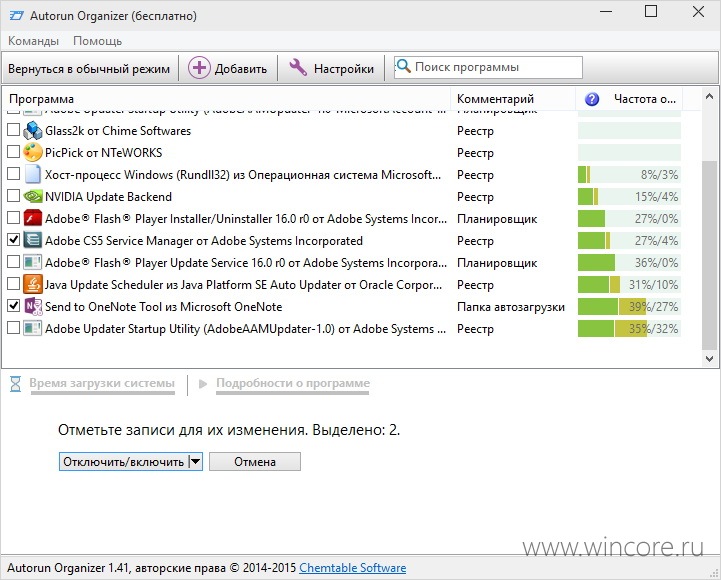Click the Adobe CS5 Service Manager icon
This screenshot has height=580, width=721.
[33, 241]
